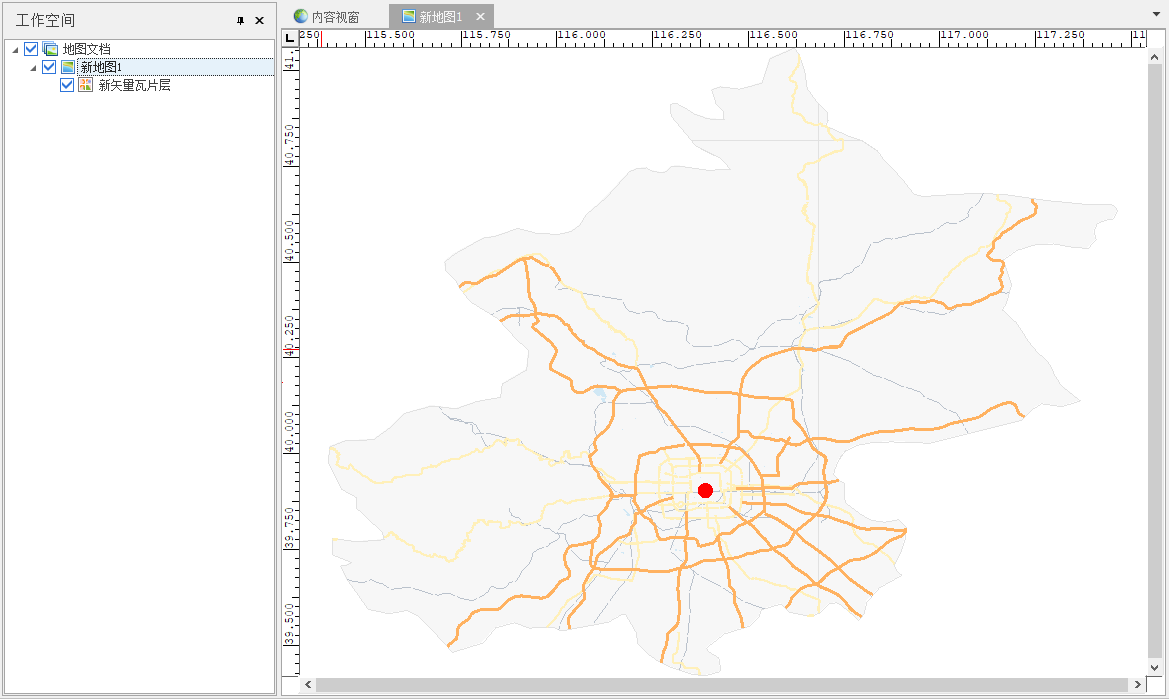1169x699 pixels.
Task: Select the 新矢量瓦片层 layer label
Action: tap(134, 85)
